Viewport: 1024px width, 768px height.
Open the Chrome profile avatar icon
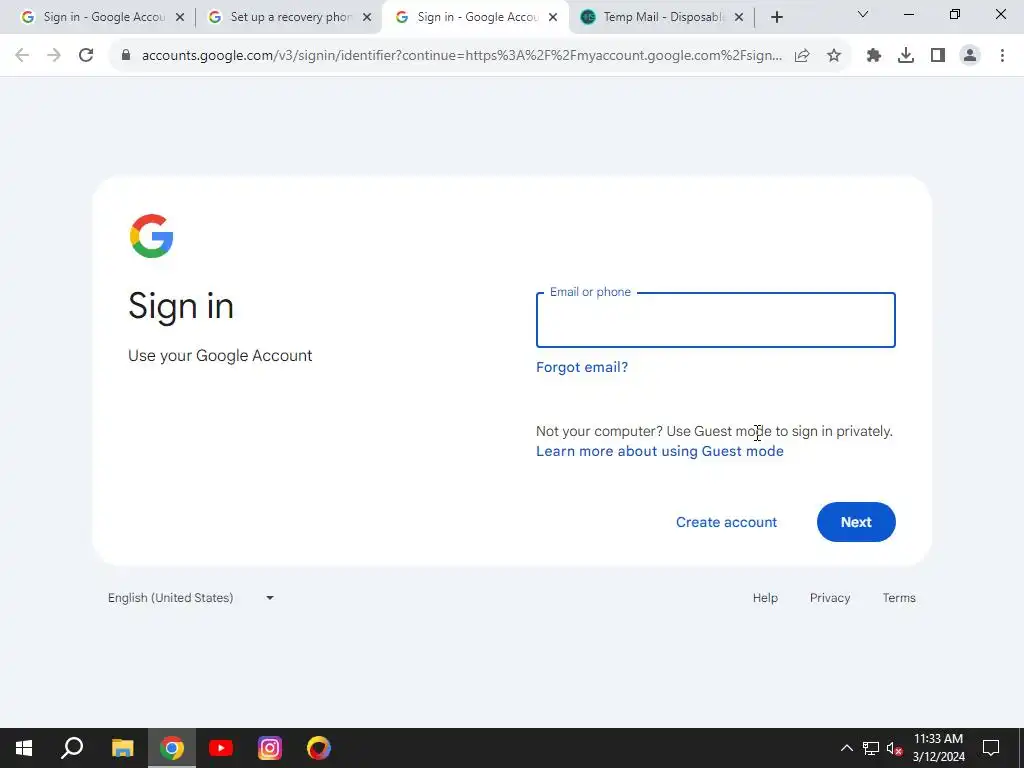coord(970,55)
